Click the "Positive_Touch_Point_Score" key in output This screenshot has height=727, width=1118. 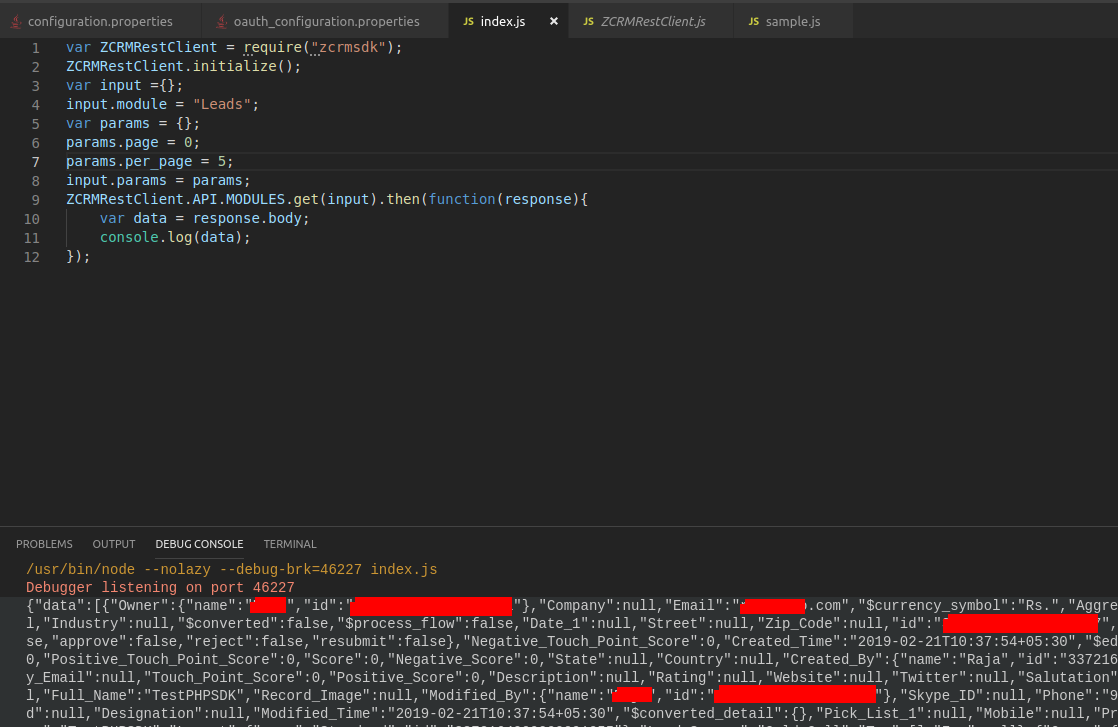(x=160, y=659)
